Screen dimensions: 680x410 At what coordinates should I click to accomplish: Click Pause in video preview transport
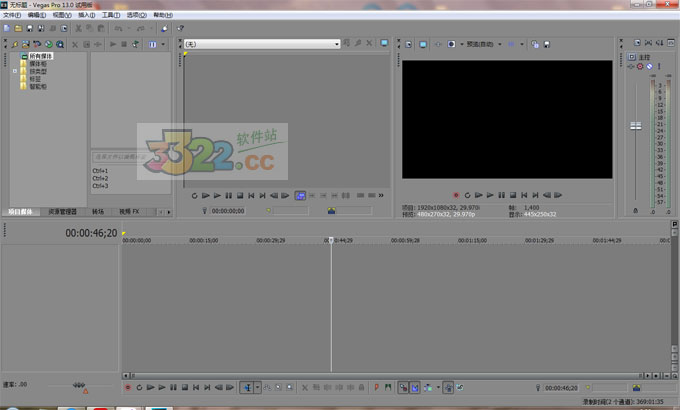[501, 195]
